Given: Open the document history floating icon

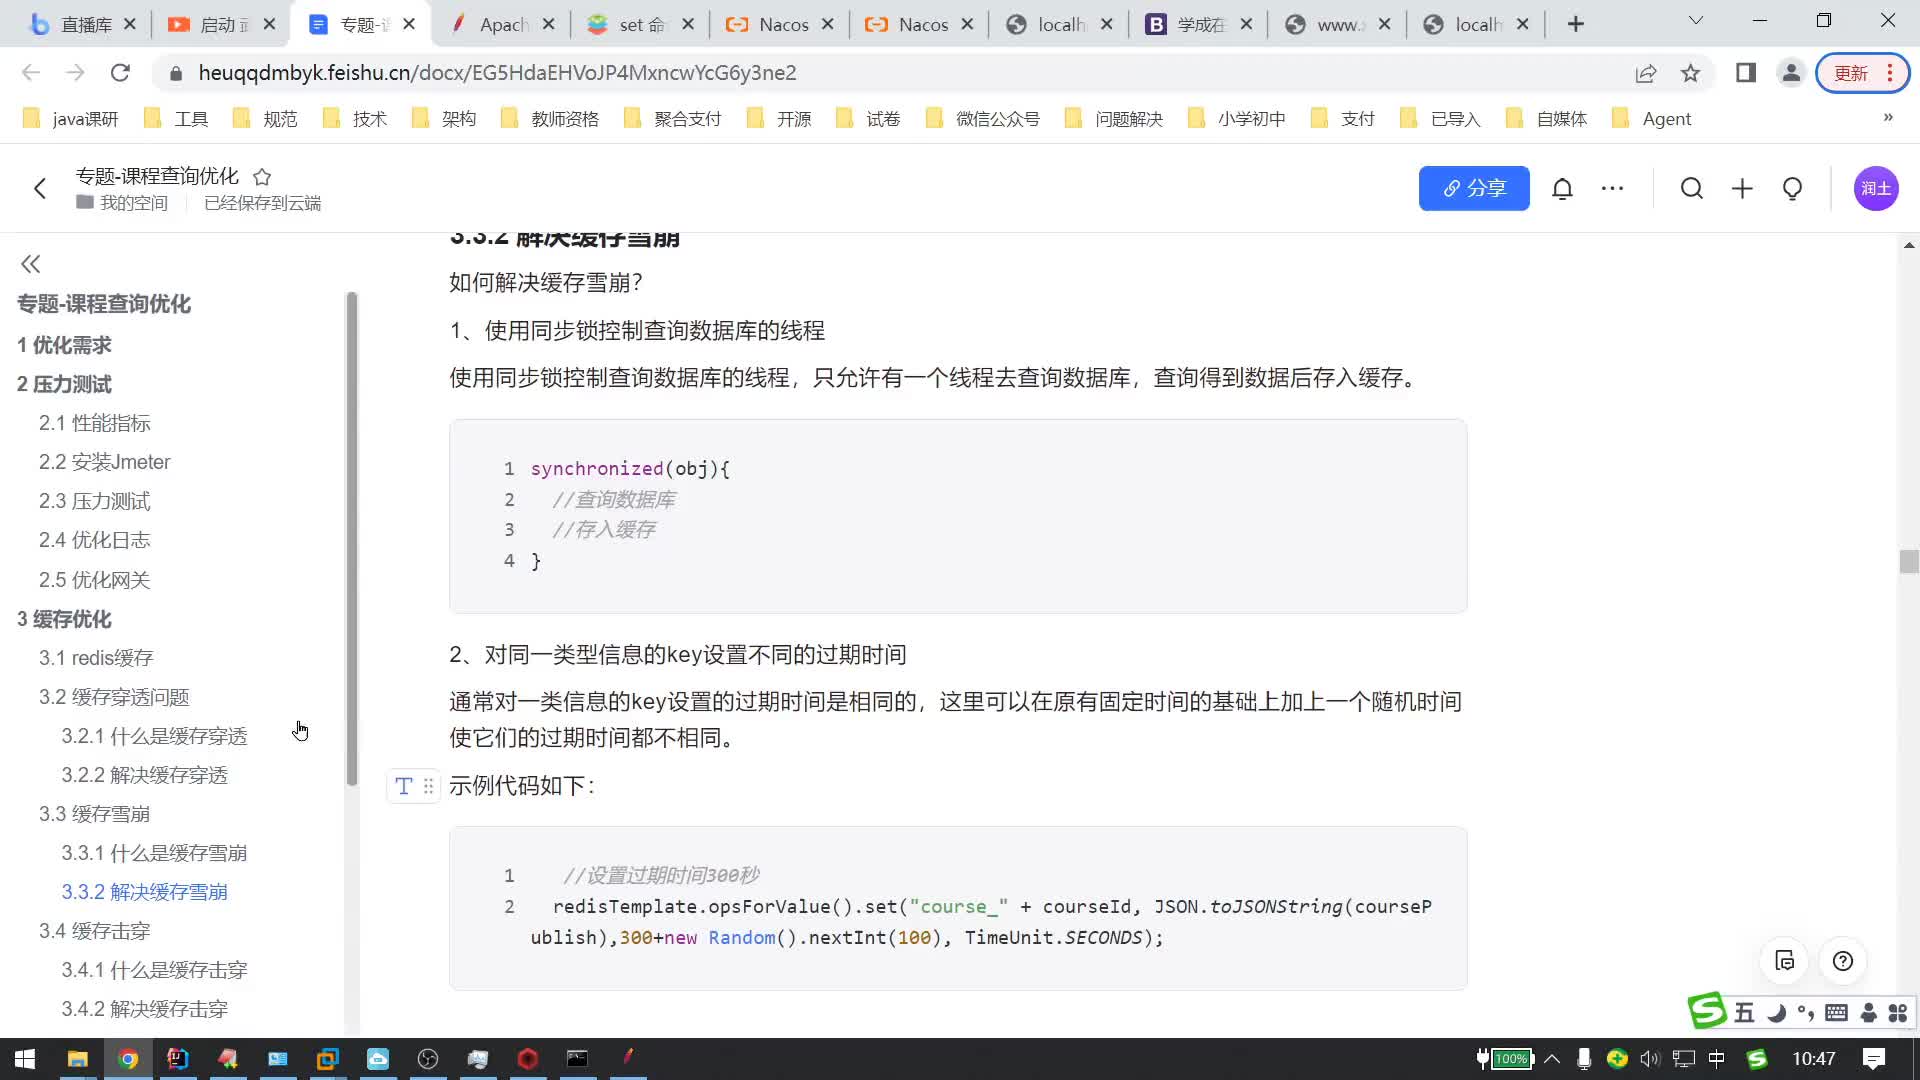Looking at the screenshot, I should [x=1785, y=961].
